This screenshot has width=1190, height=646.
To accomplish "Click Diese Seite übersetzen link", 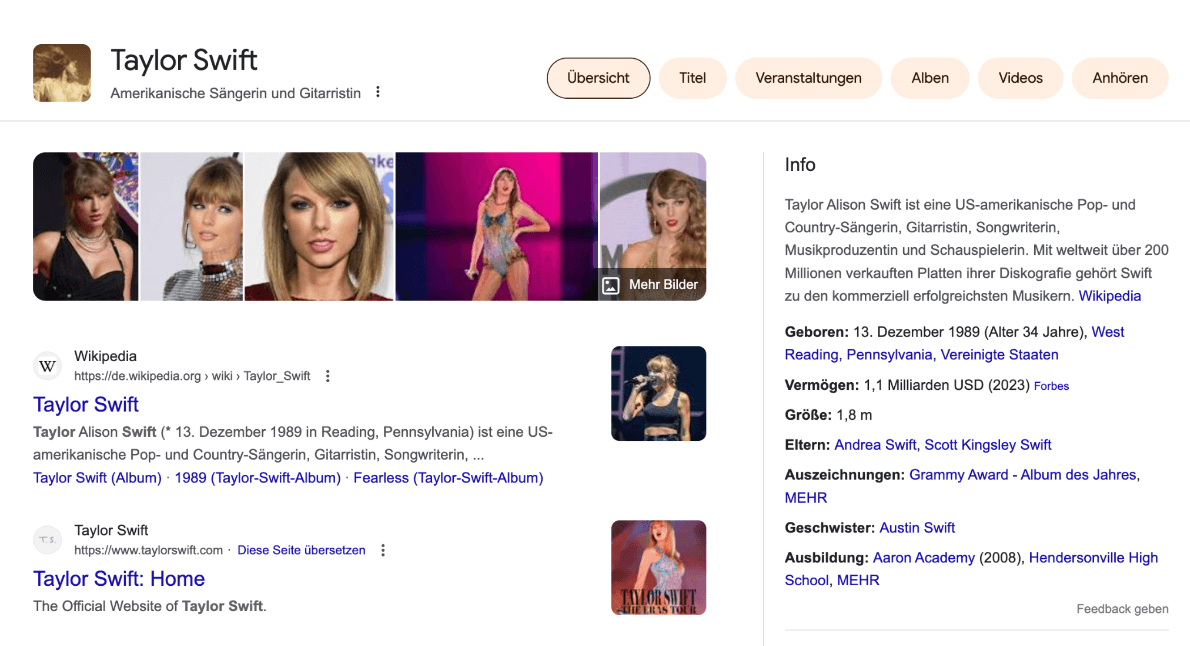I will tap(301, 550).
